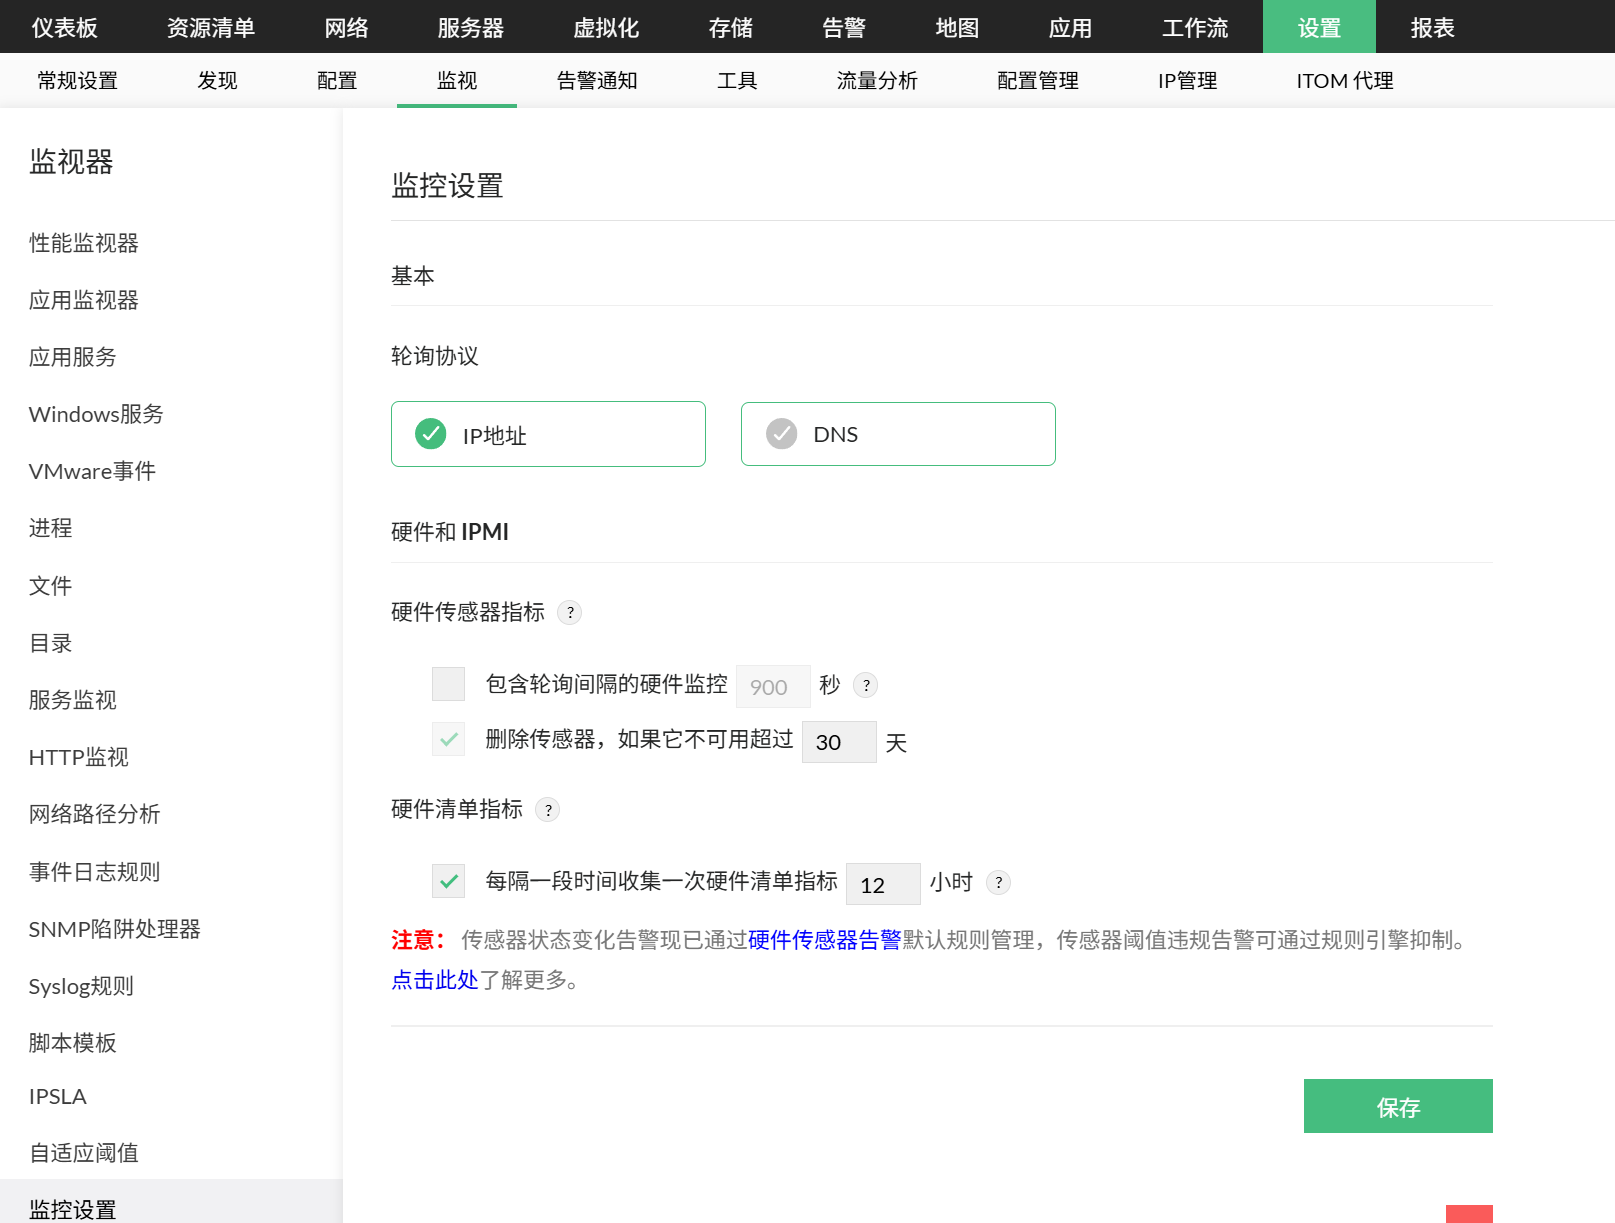This screenshot has height=1223, width=1615.
Task: Click the 12 hours input field
Action: pos(883,884)
